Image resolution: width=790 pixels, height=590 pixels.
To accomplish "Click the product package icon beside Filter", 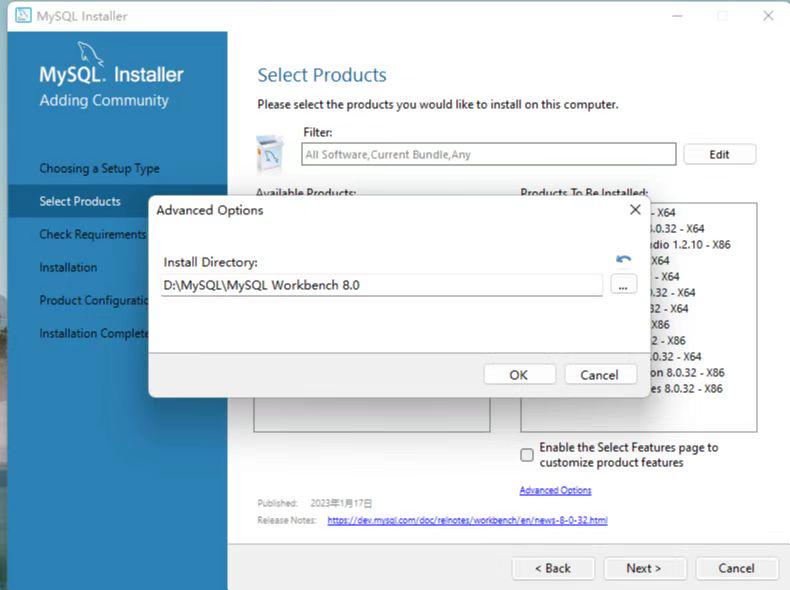I will click(270, 154).
